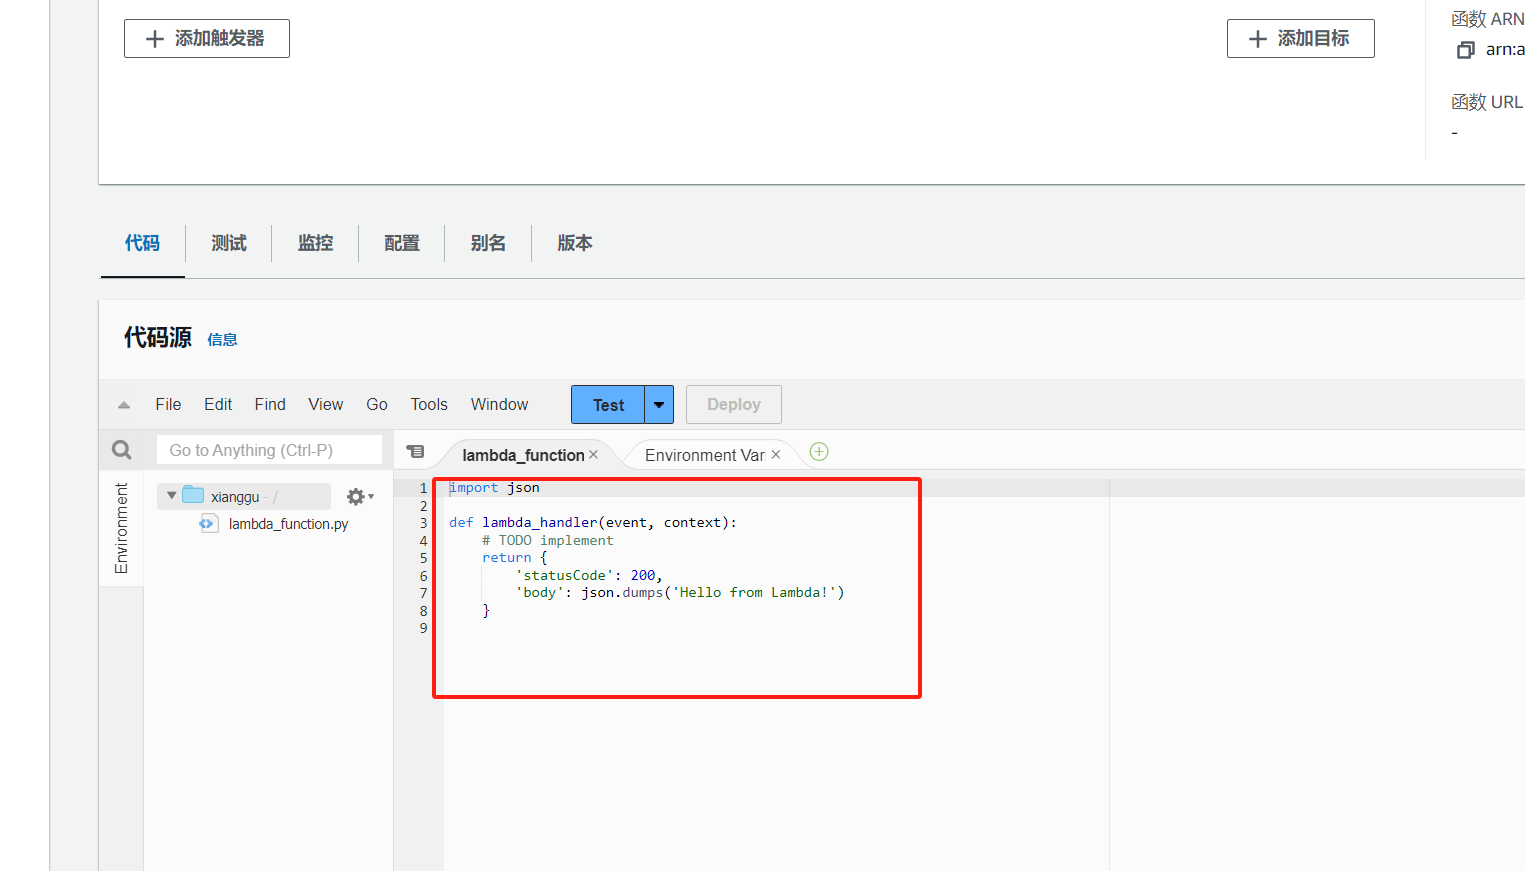Open the environment gear settings menu
The image size is (1525, 871).
(x=360, y=497)
